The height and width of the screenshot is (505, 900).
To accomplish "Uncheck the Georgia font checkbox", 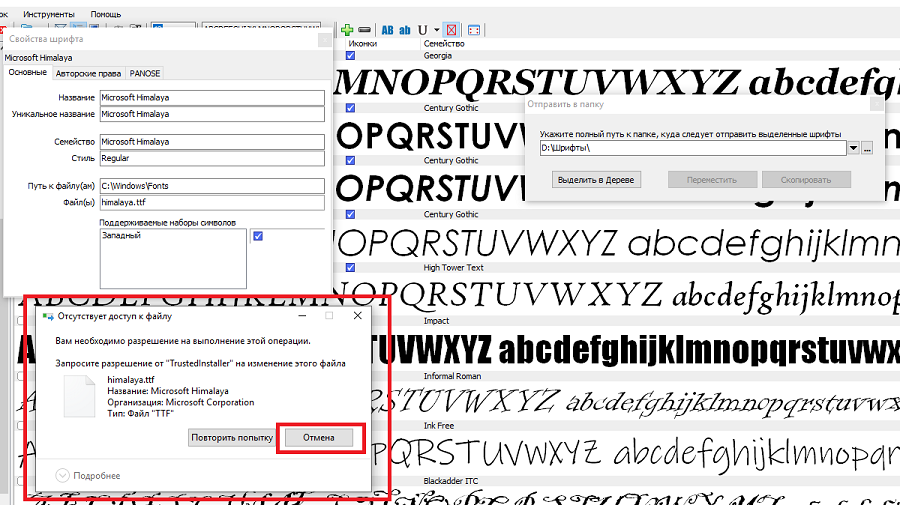I will tap(350, 56).
